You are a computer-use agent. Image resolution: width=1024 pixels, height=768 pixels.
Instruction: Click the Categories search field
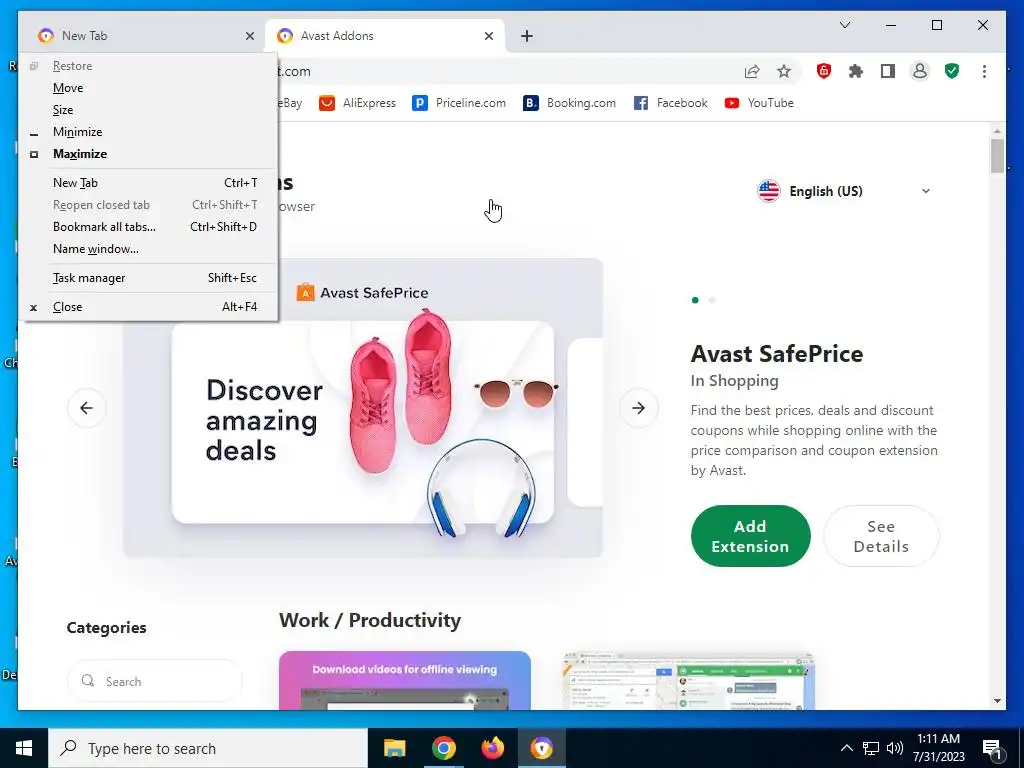pos(155,681)
